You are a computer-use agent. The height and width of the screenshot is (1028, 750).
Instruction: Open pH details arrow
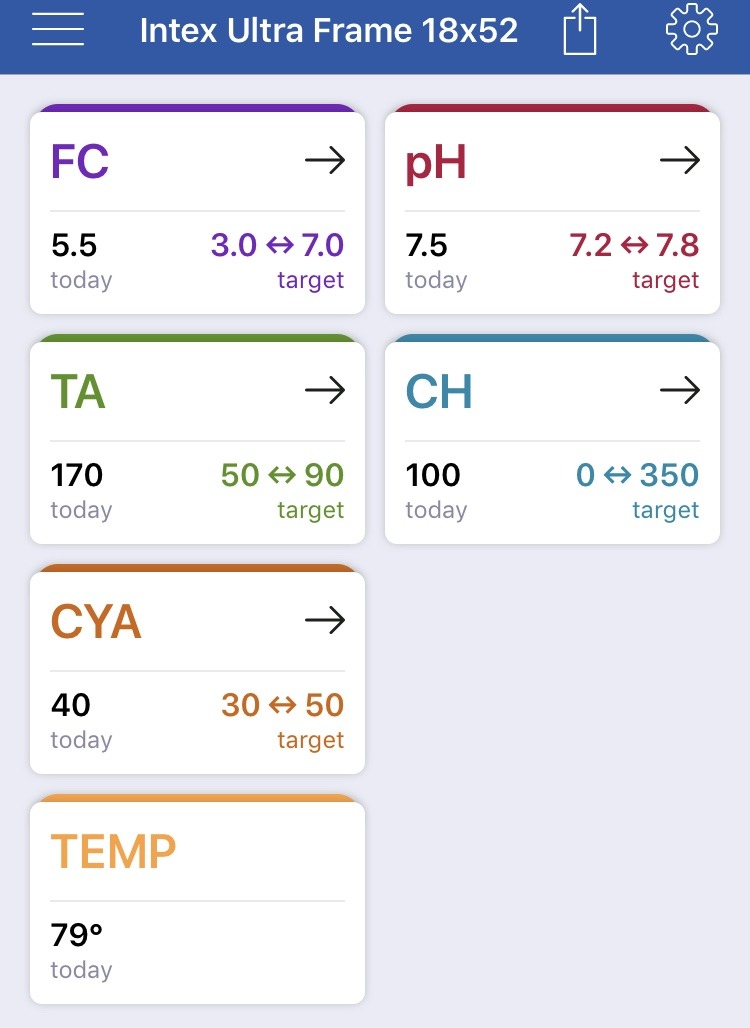click(680, 160)
